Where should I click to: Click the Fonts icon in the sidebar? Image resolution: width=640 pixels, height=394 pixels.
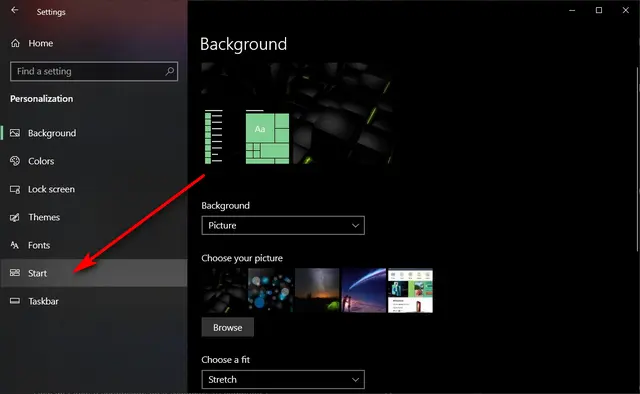pyautogui.click(x=15, y=245)
